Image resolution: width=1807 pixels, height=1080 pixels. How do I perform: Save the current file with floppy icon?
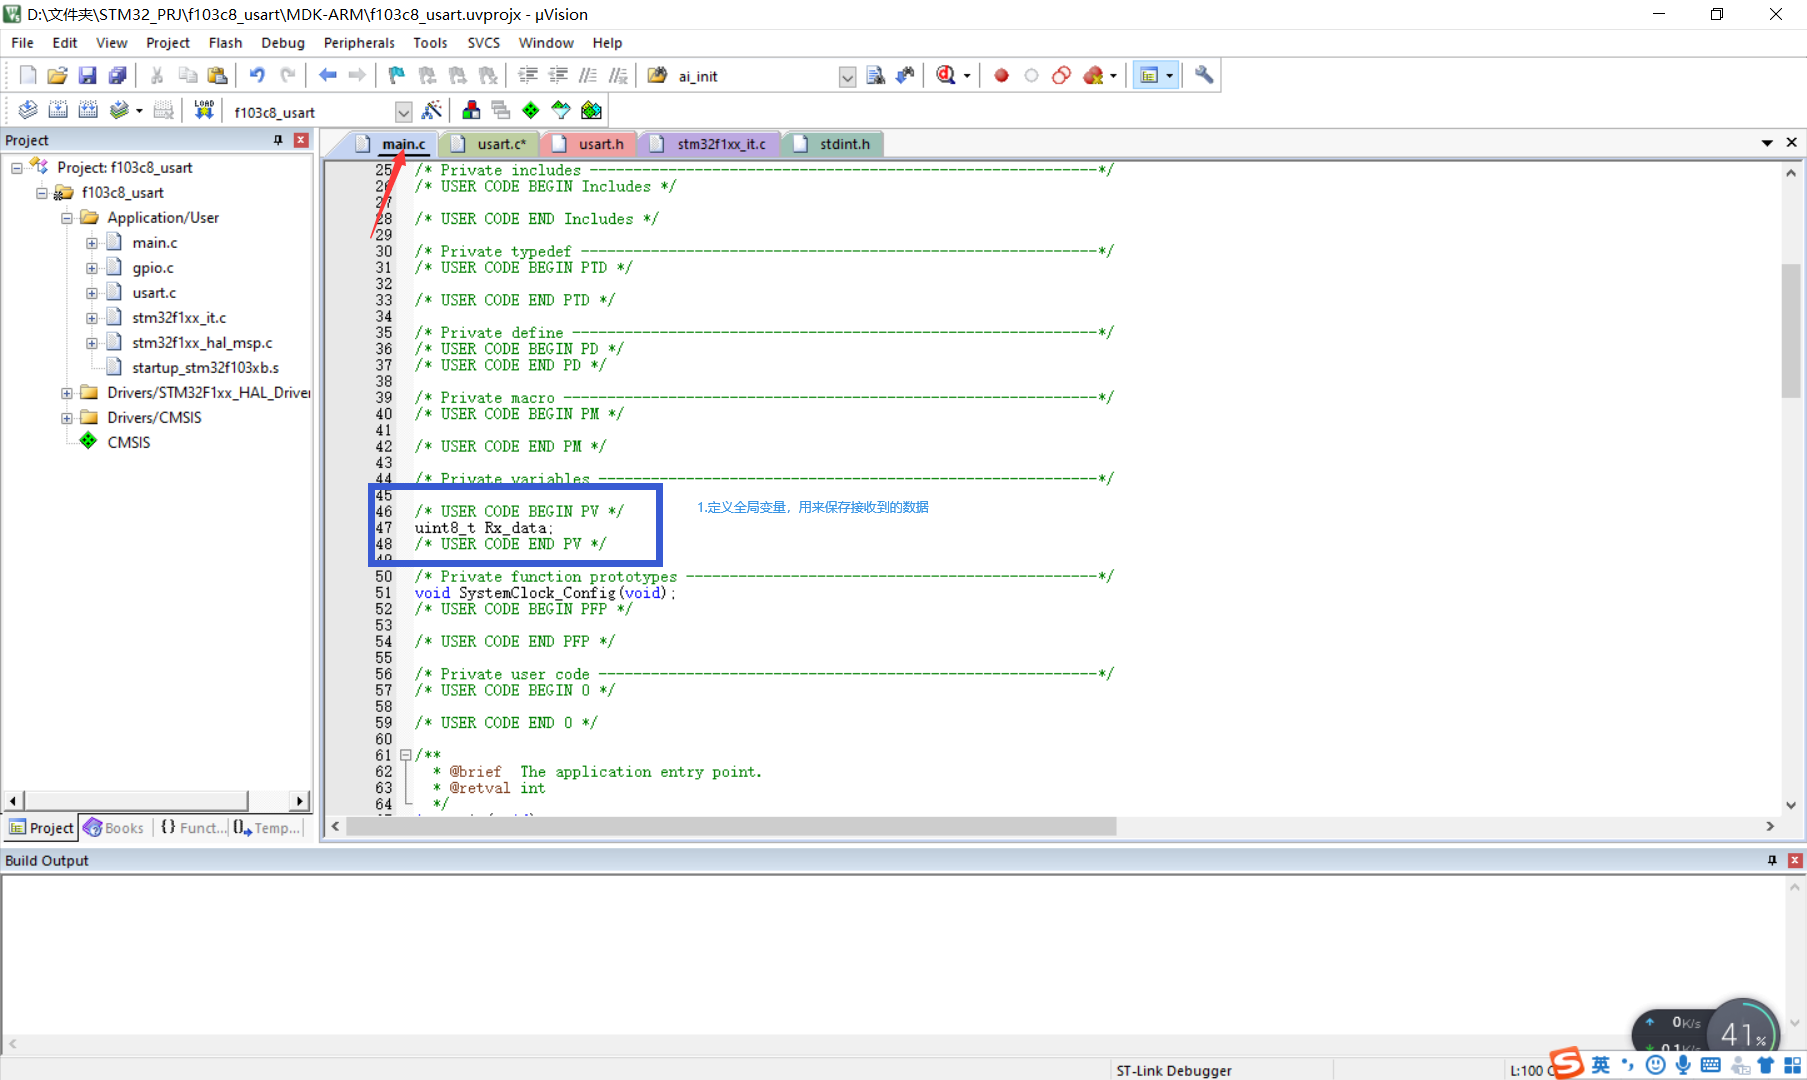click(88, 76)
